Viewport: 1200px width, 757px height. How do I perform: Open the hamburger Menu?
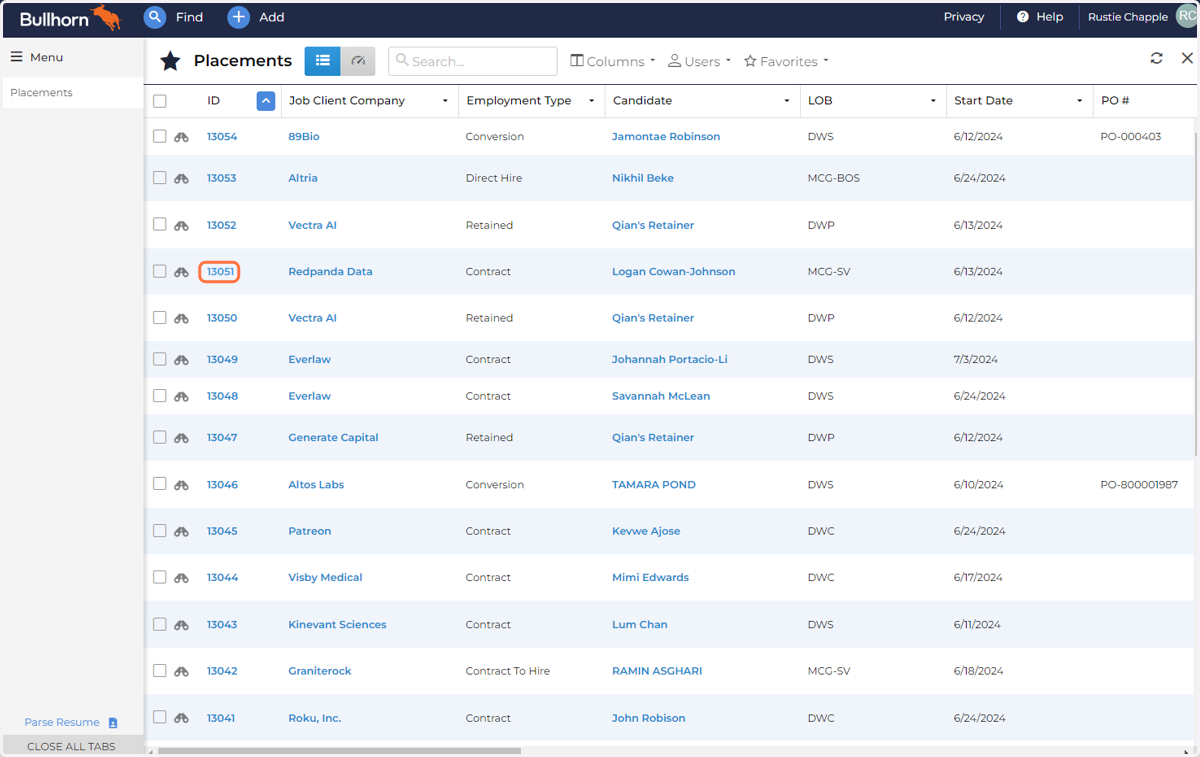37,57
